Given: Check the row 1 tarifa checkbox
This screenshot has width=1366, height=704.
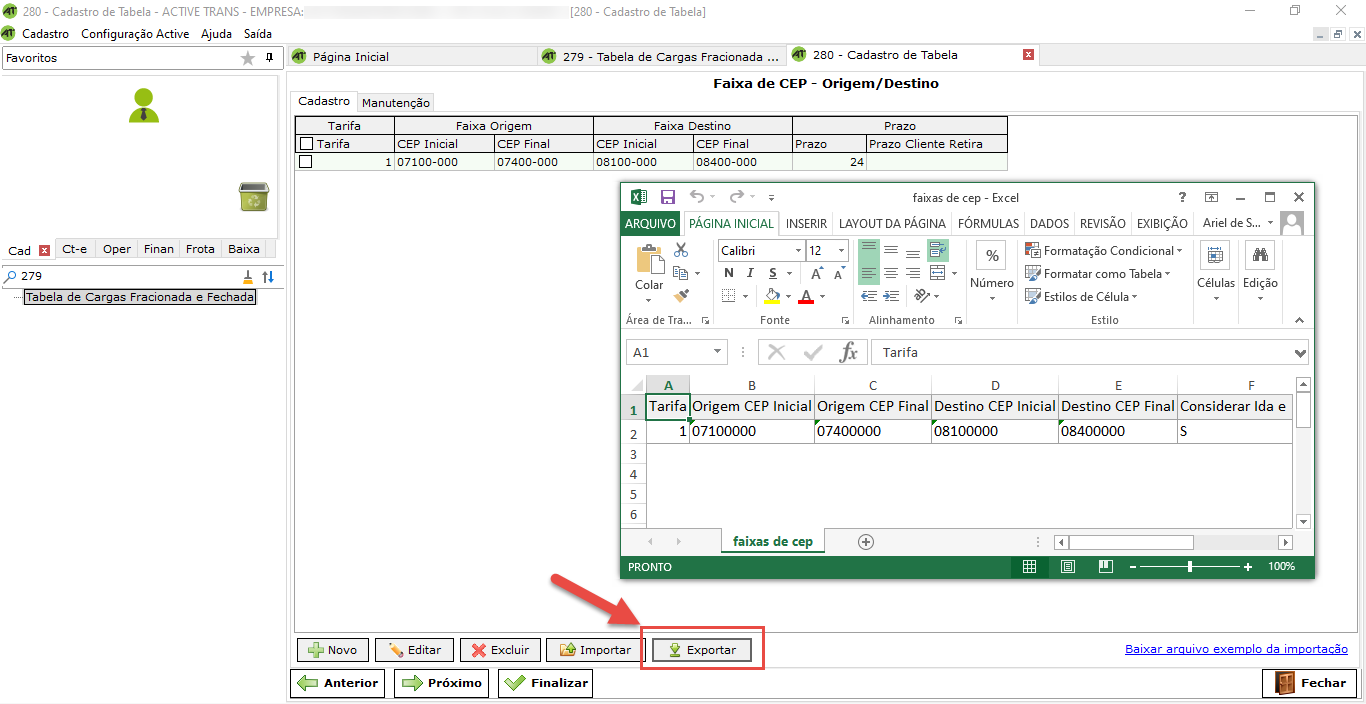Looking at the screenshot, I should pos(306,161).
